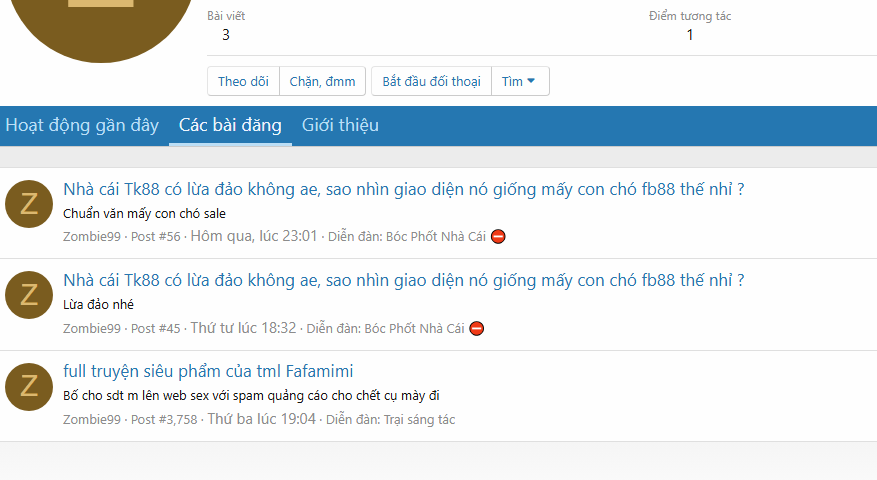
Task: Open the Tk88 thread title above Post #56
Action: coord(403,189)
